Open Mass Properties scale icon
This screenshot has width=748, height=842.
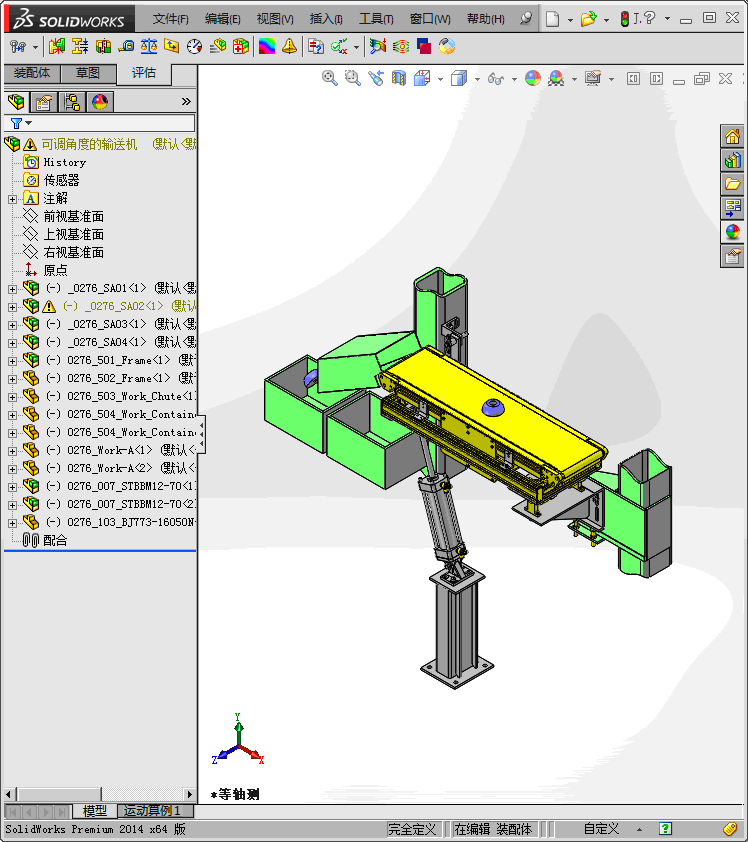149,47
